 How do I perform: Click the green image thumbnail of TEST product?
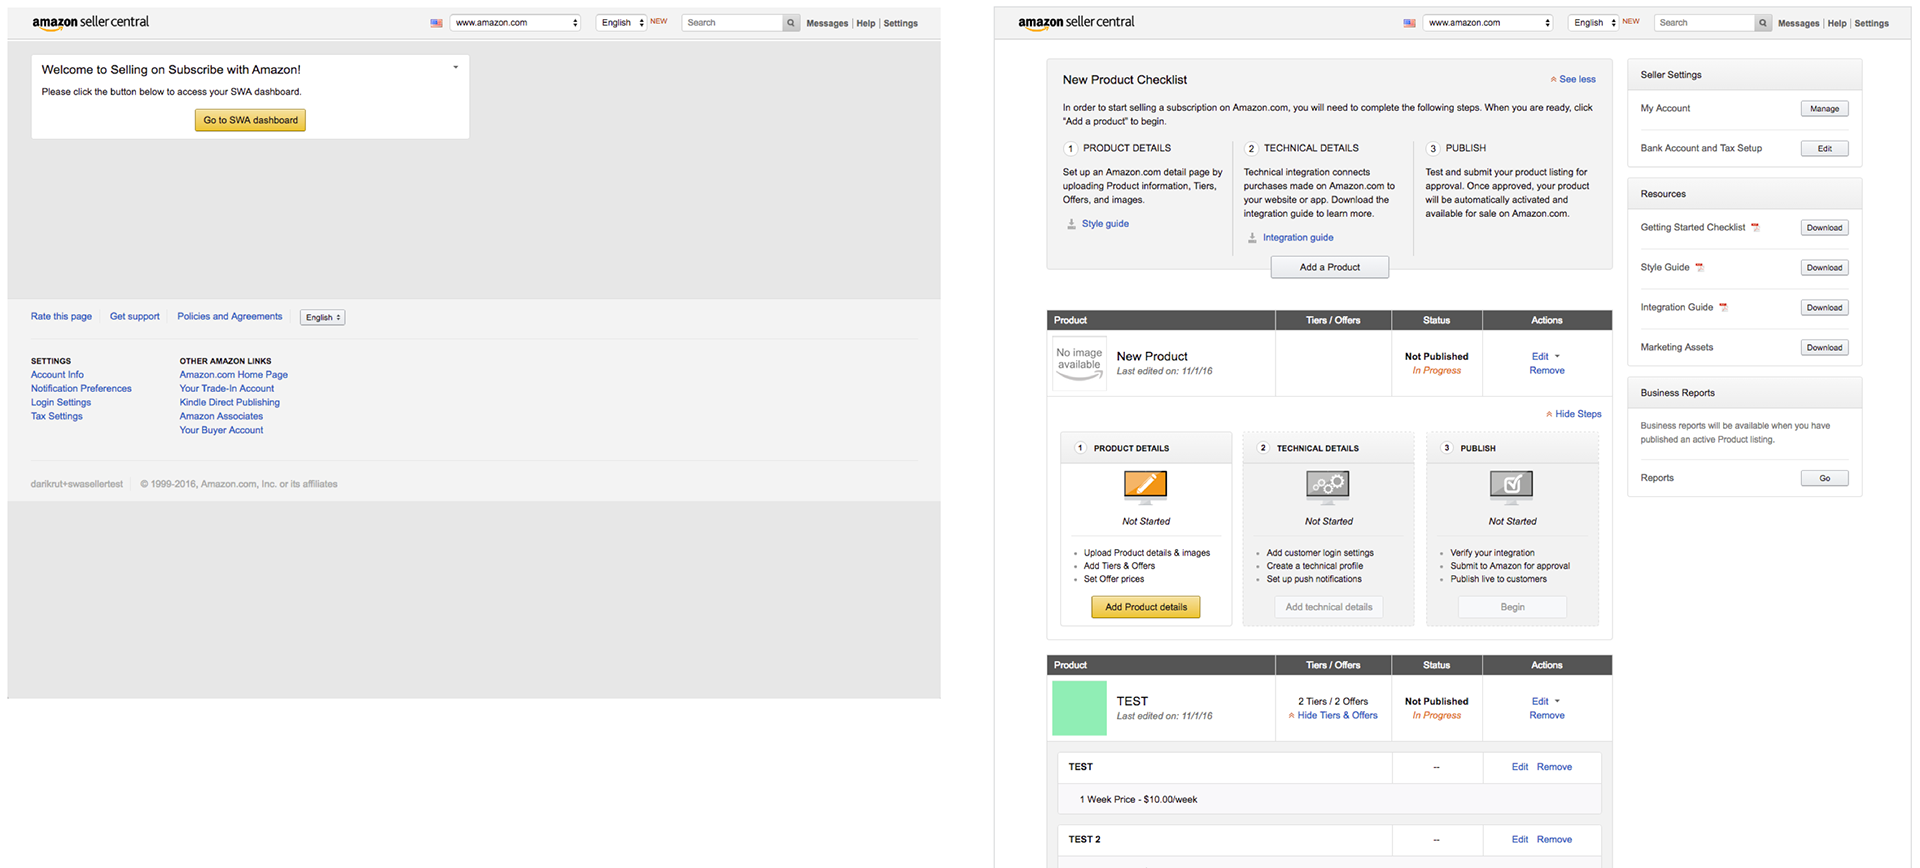tap(1079, 708)
